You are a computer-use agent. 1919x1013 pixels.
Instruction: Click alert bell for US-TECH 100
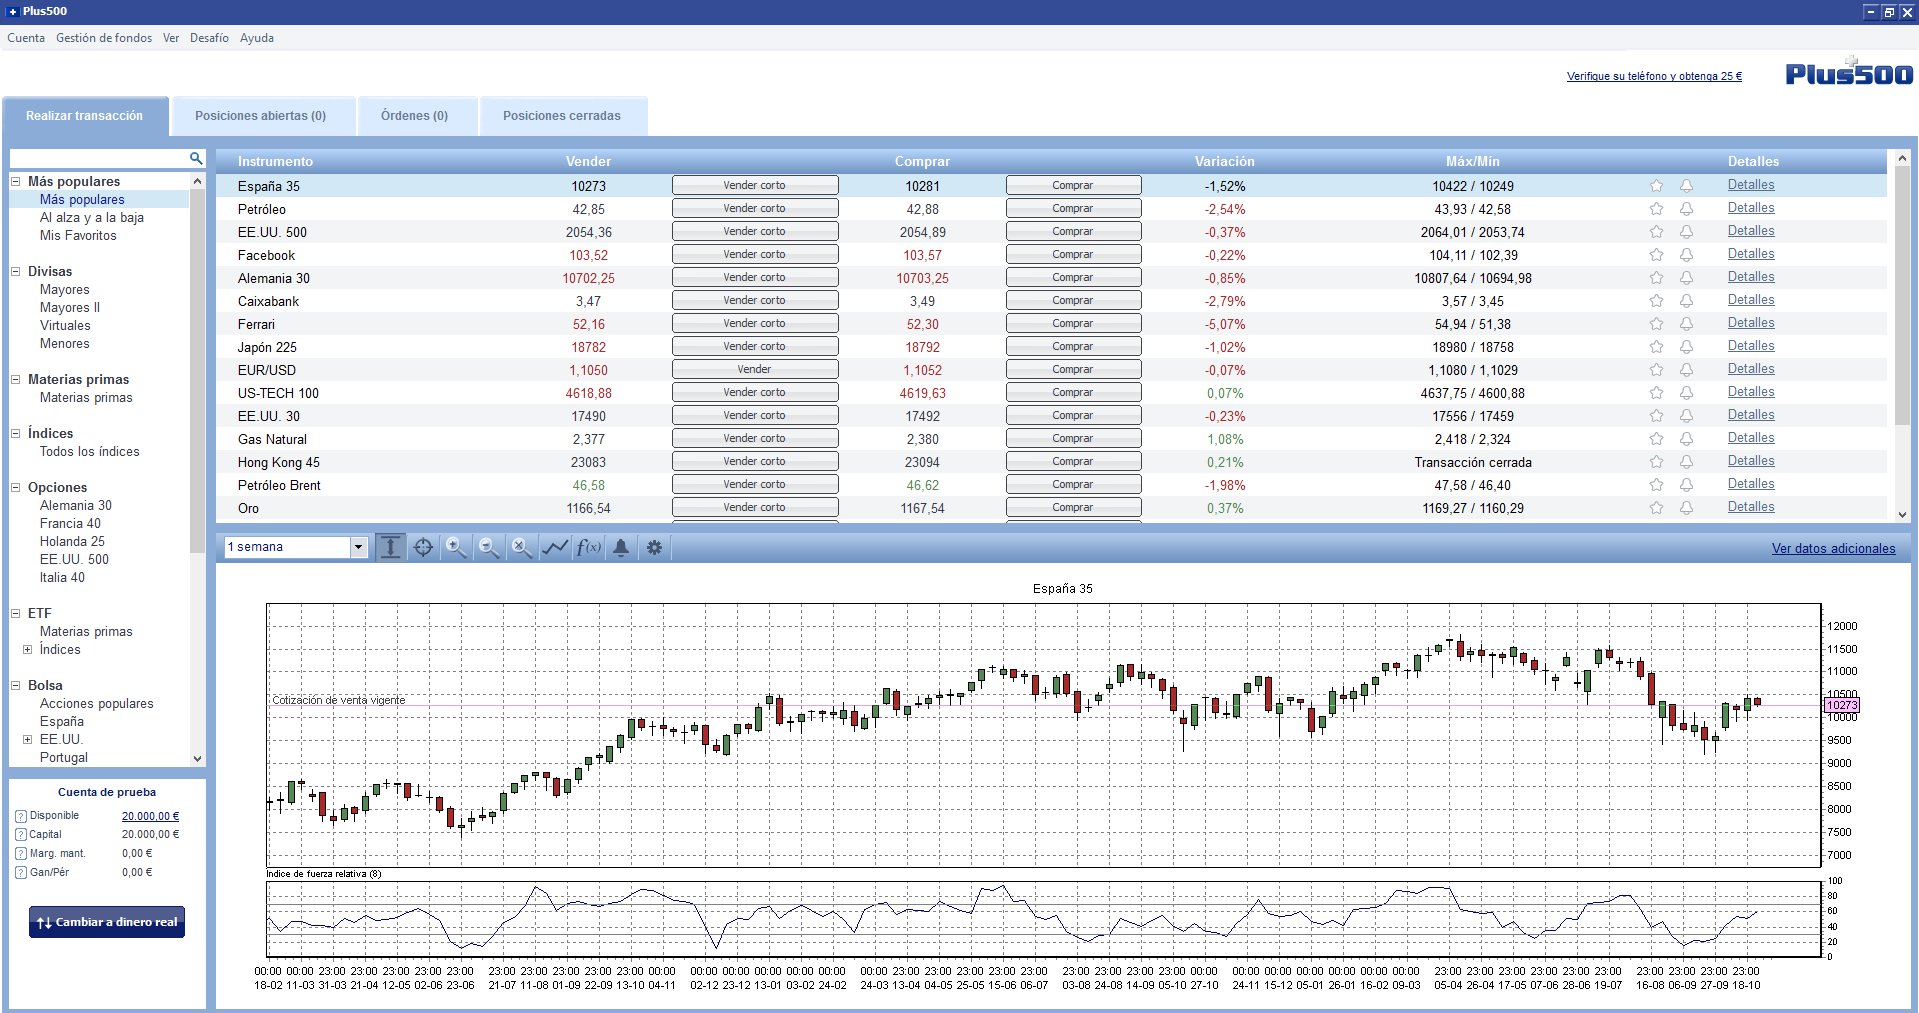tap(1686, 393)
